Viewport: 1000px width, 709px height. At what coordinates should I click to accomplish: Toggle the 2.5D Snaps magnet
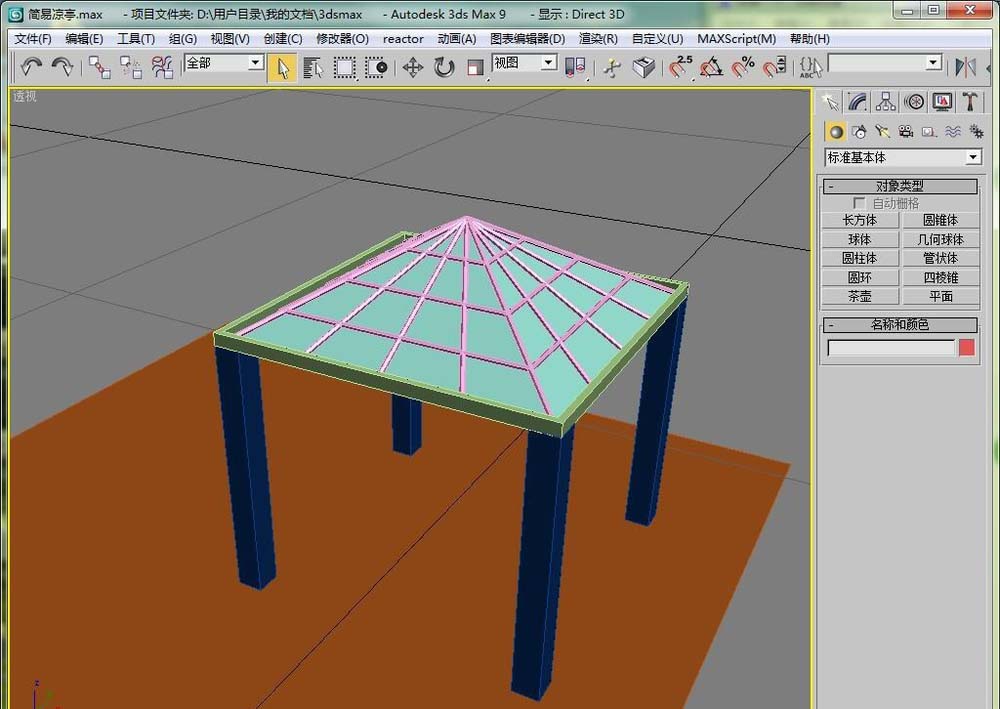tap(680, 67)
